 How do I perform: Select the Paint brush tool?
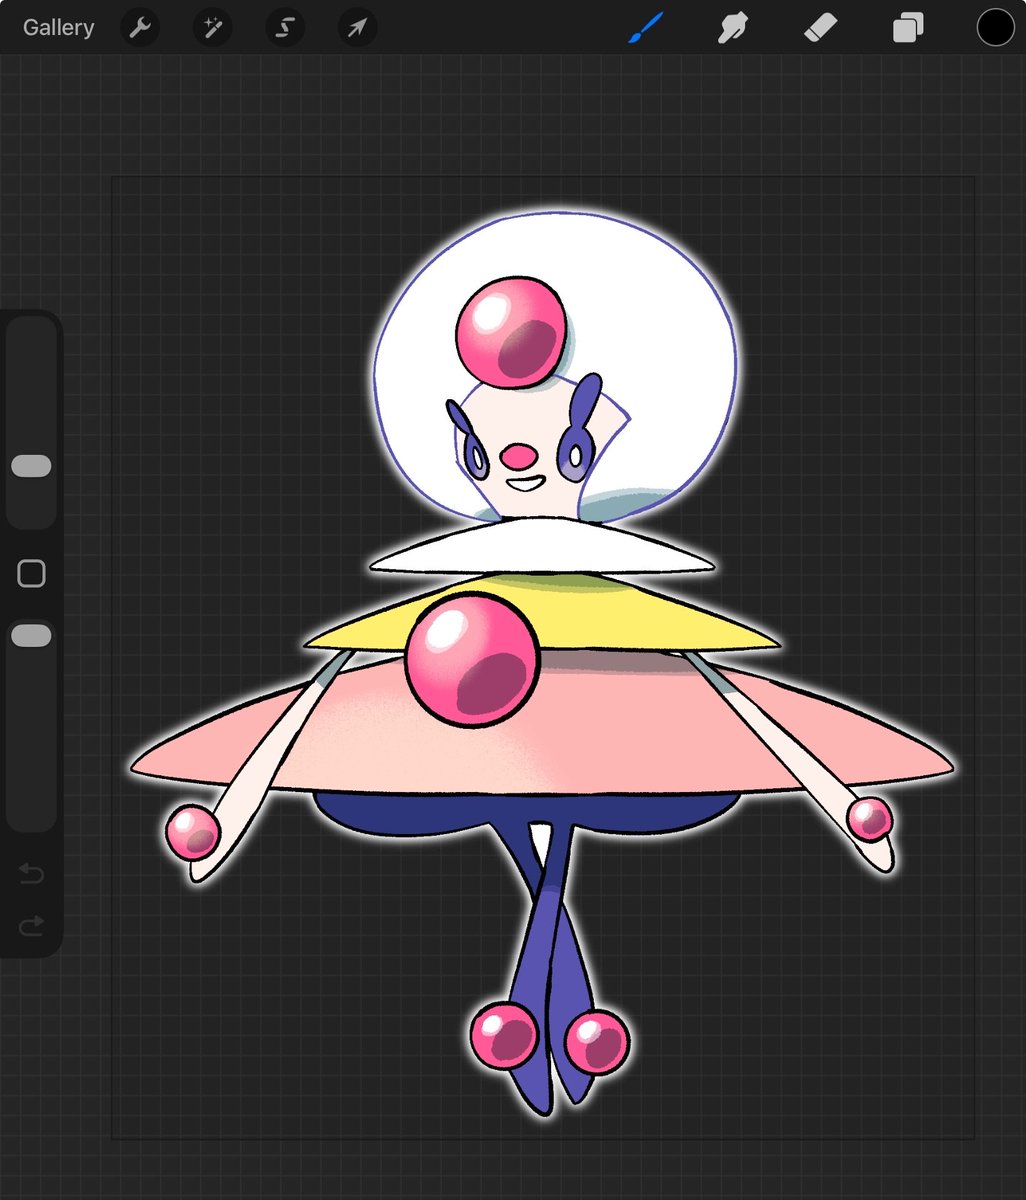pyautogui.click(x=646, y=28)
